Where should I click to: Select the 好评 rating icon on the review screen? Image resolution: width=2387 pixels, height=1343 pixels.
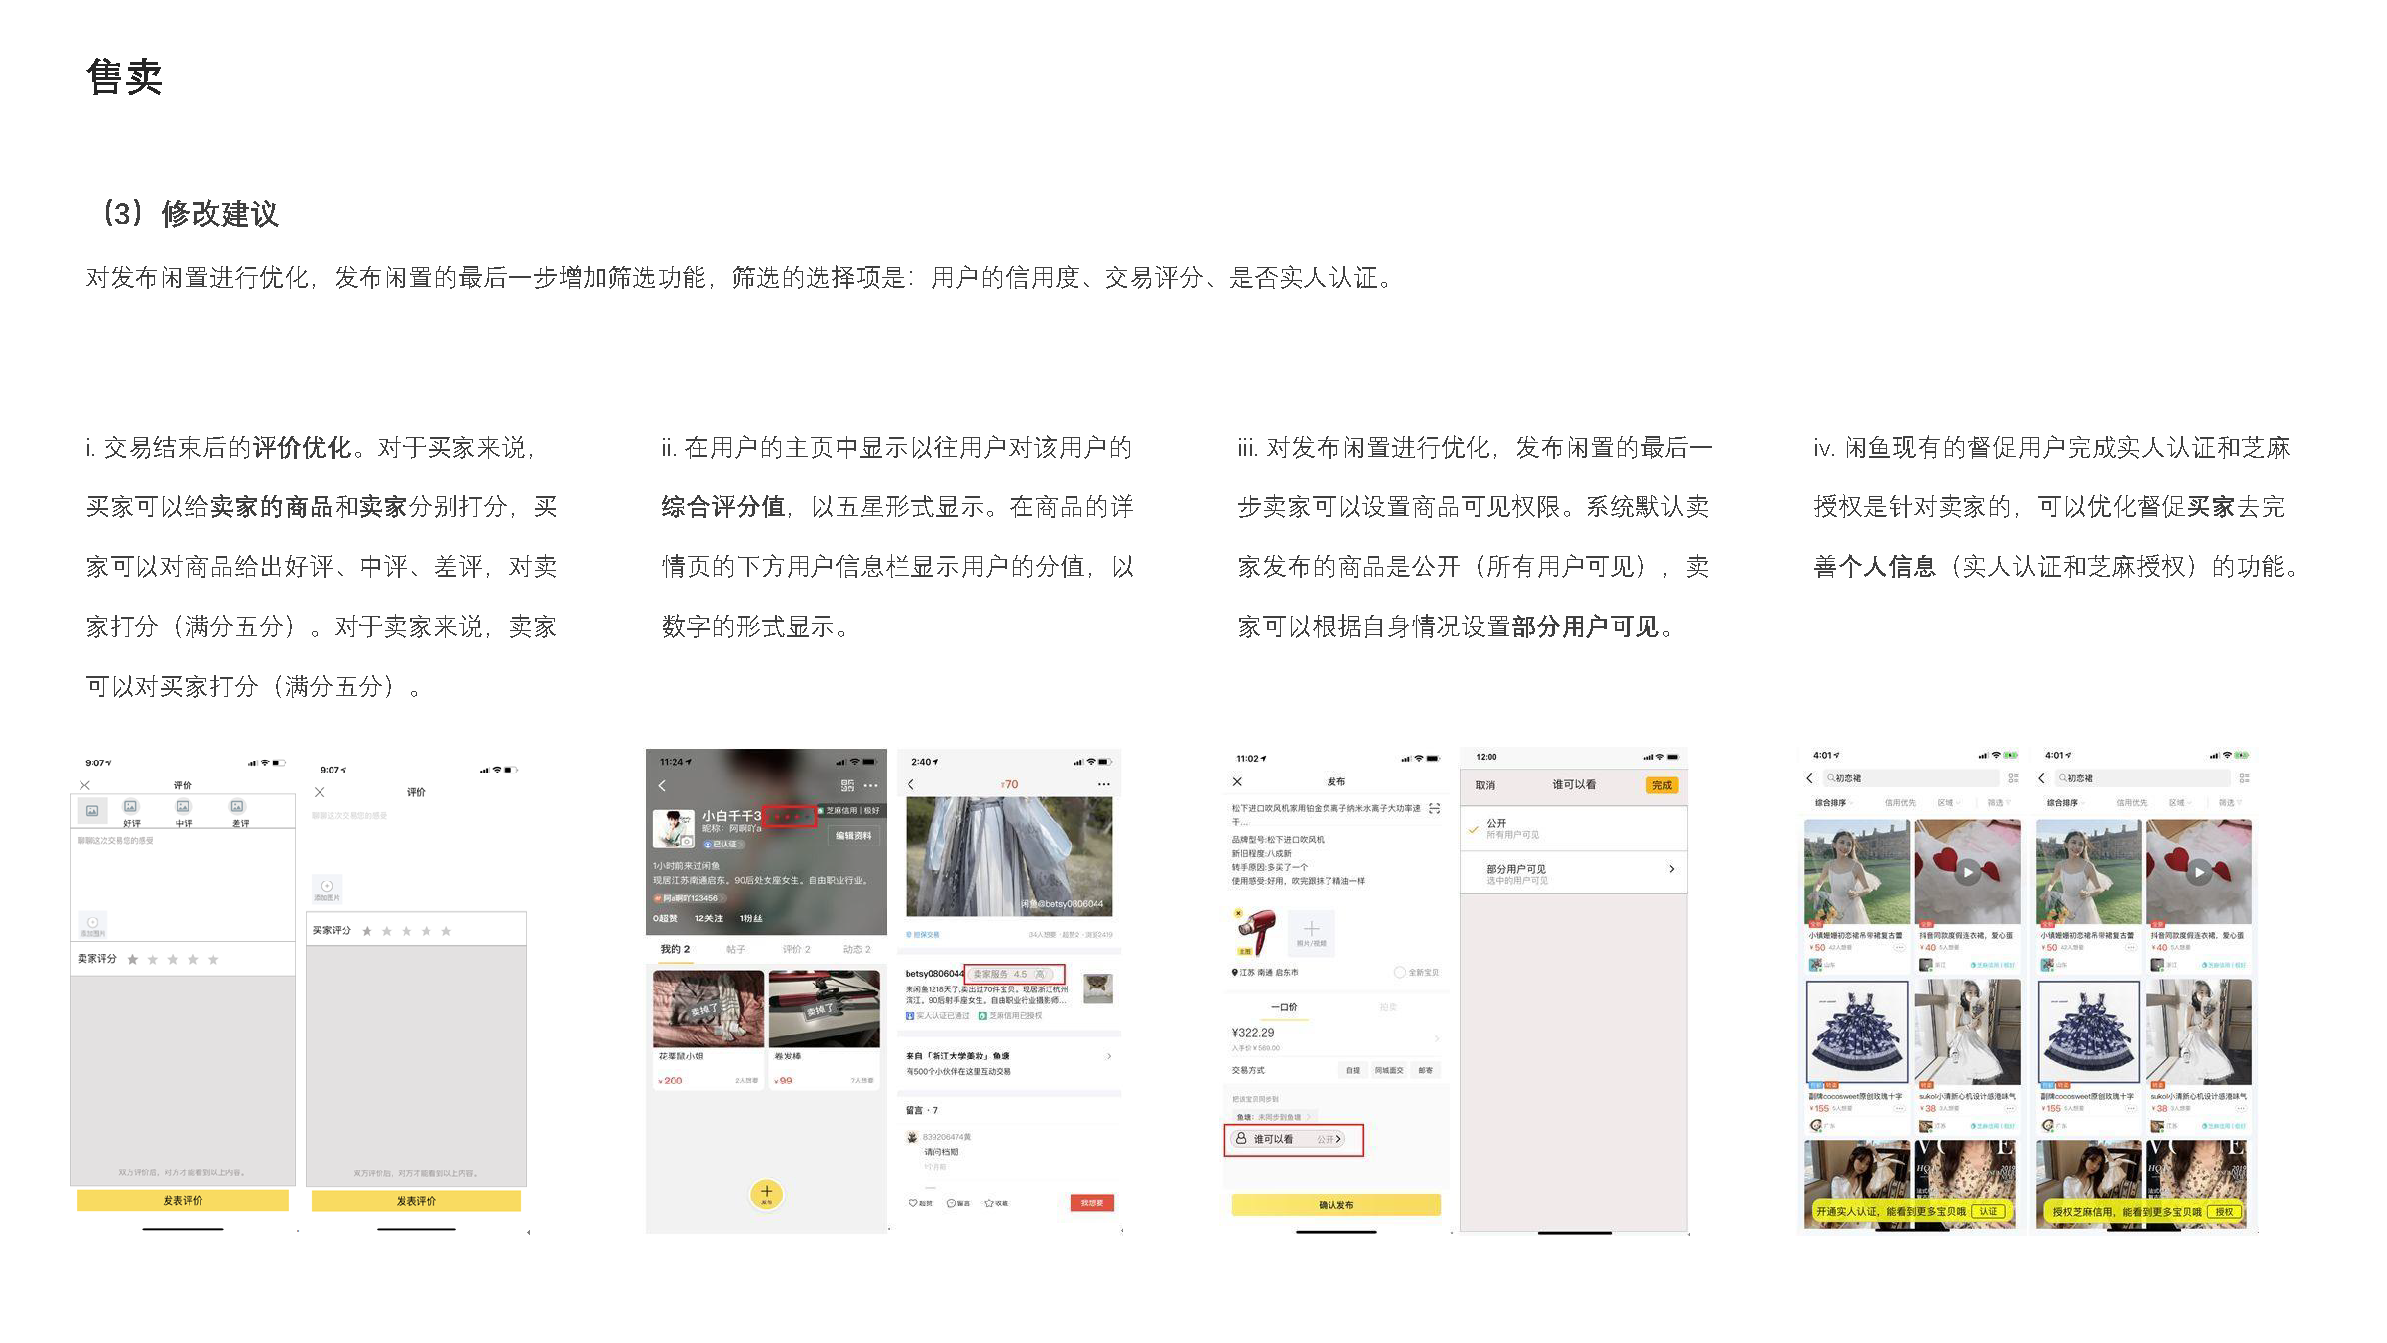(x=130, y=808)
